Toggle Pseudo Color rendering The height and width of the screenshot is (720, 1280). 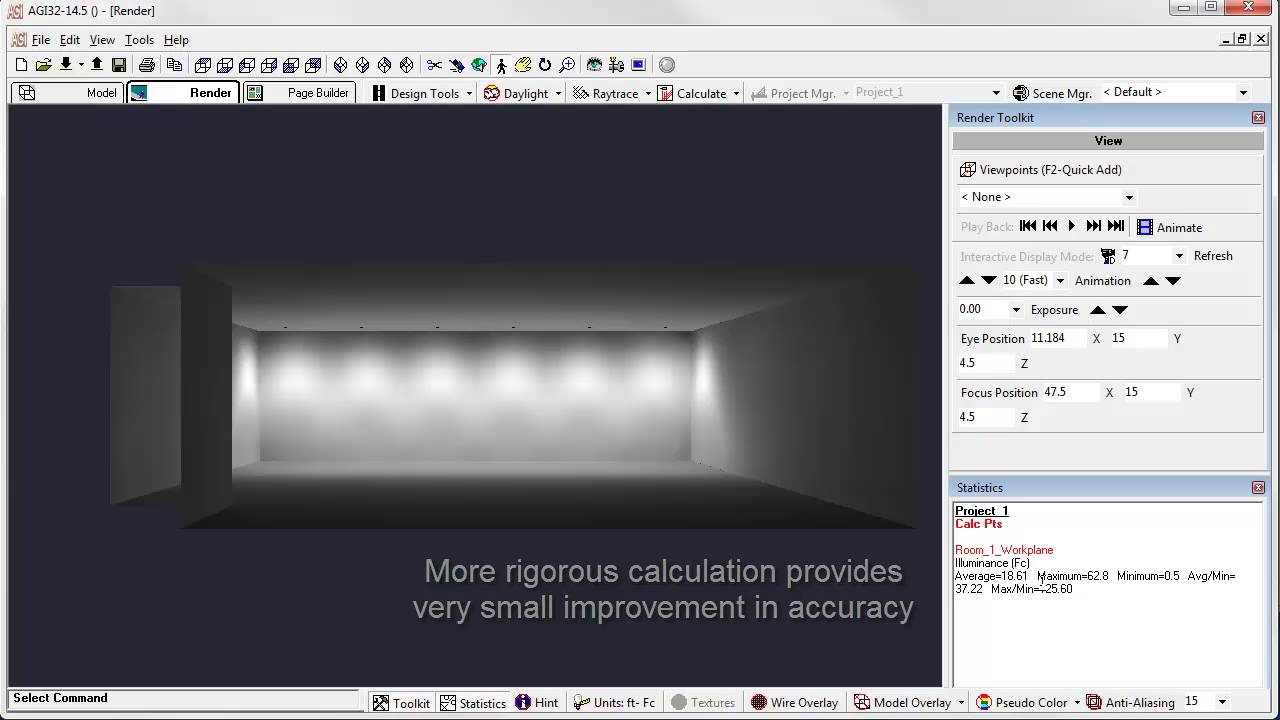coord(1022,702)
